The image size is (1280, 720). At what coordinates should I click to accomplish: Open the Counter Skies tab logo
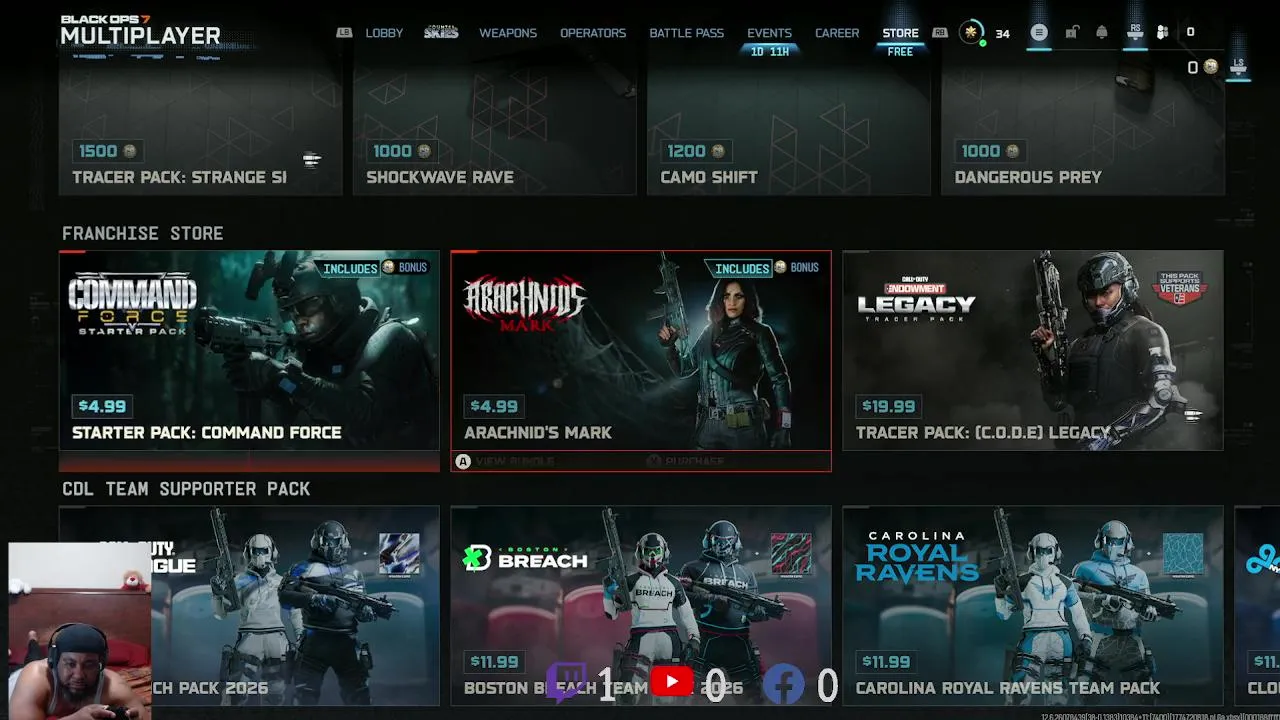(x=441, y=32)
